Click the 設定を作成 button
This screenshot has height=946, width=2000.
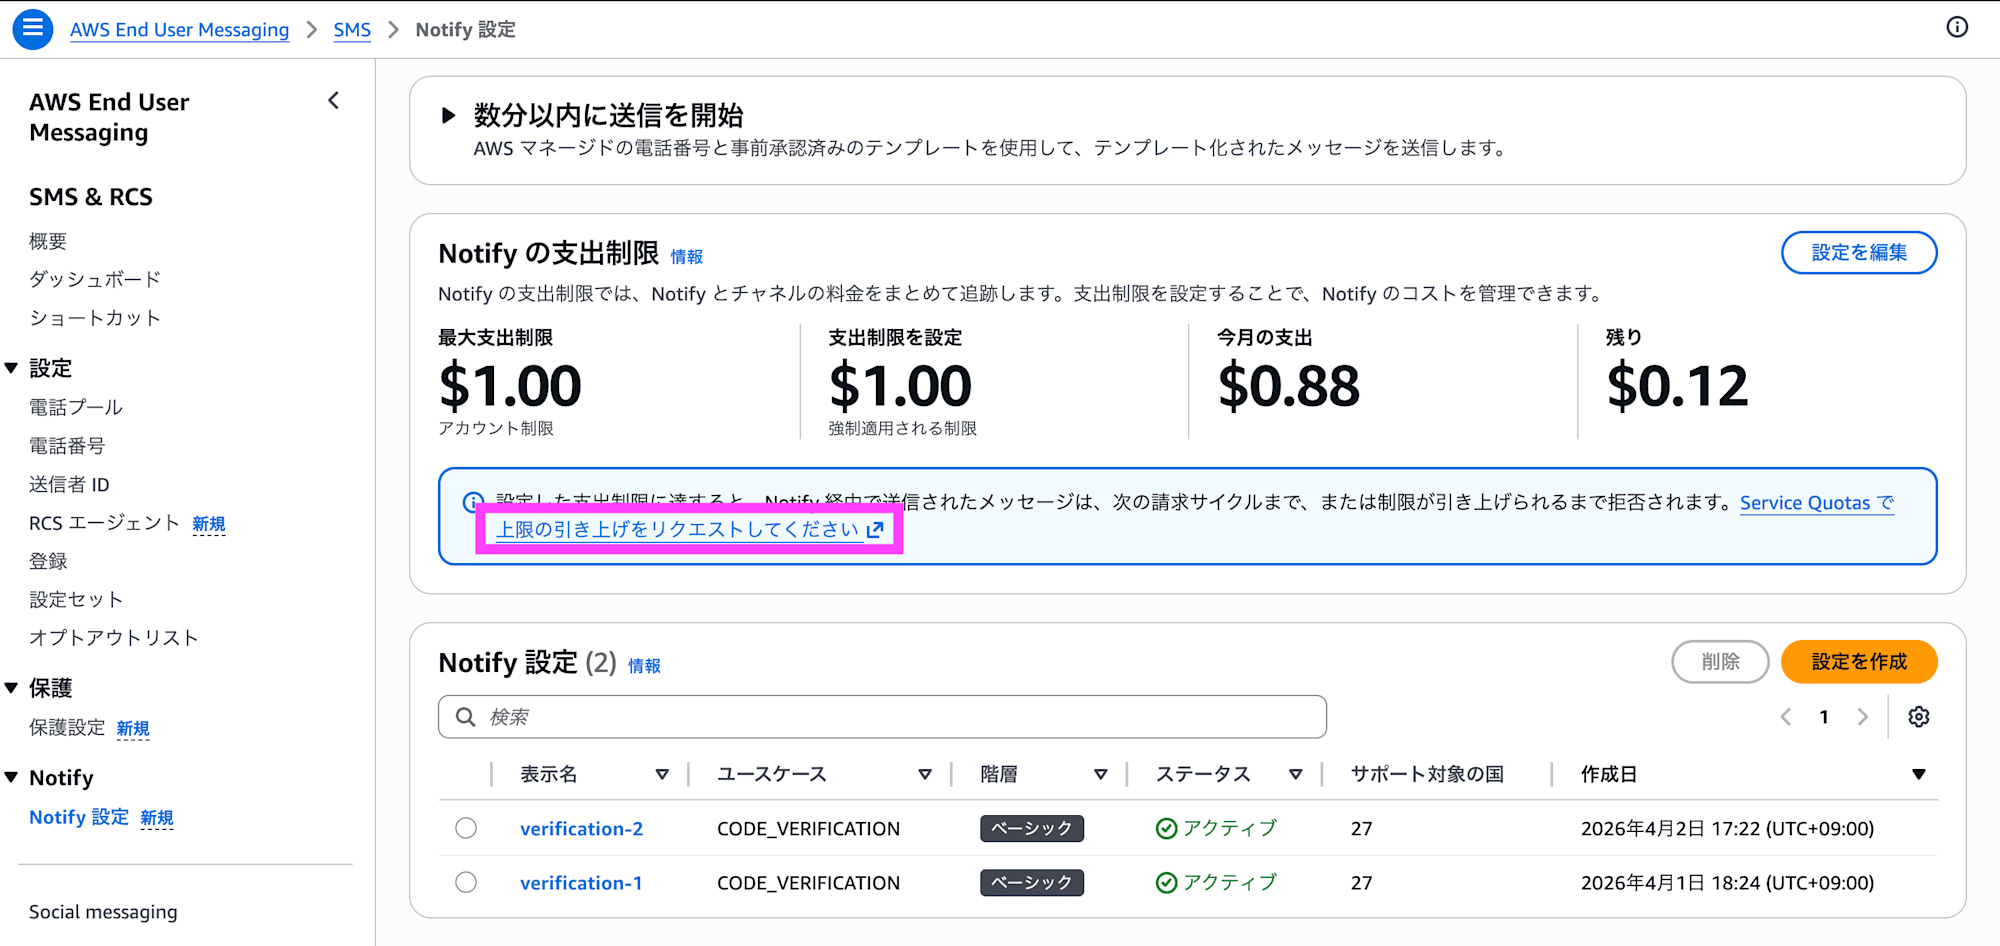(1858, 661)
